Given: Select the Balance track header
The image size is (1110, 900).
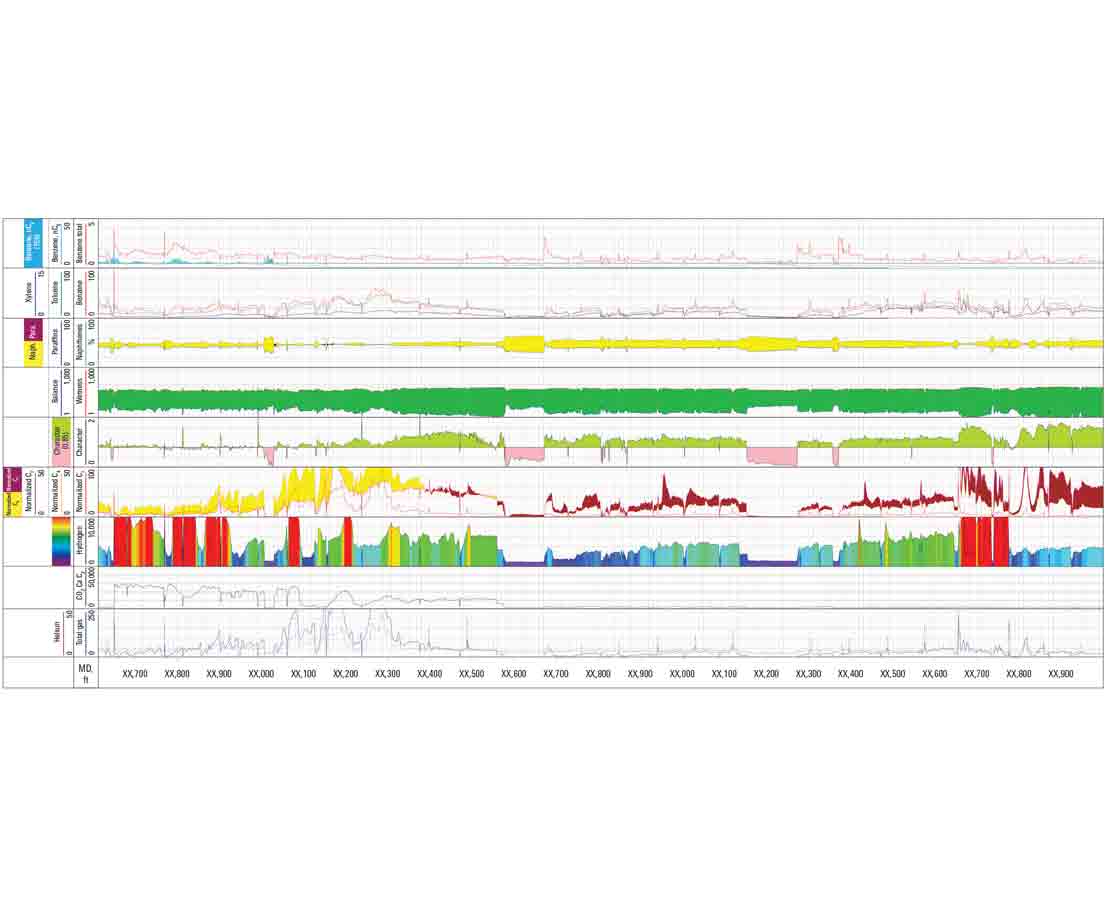Looking at the screenshot, I should tap(56, 391).
